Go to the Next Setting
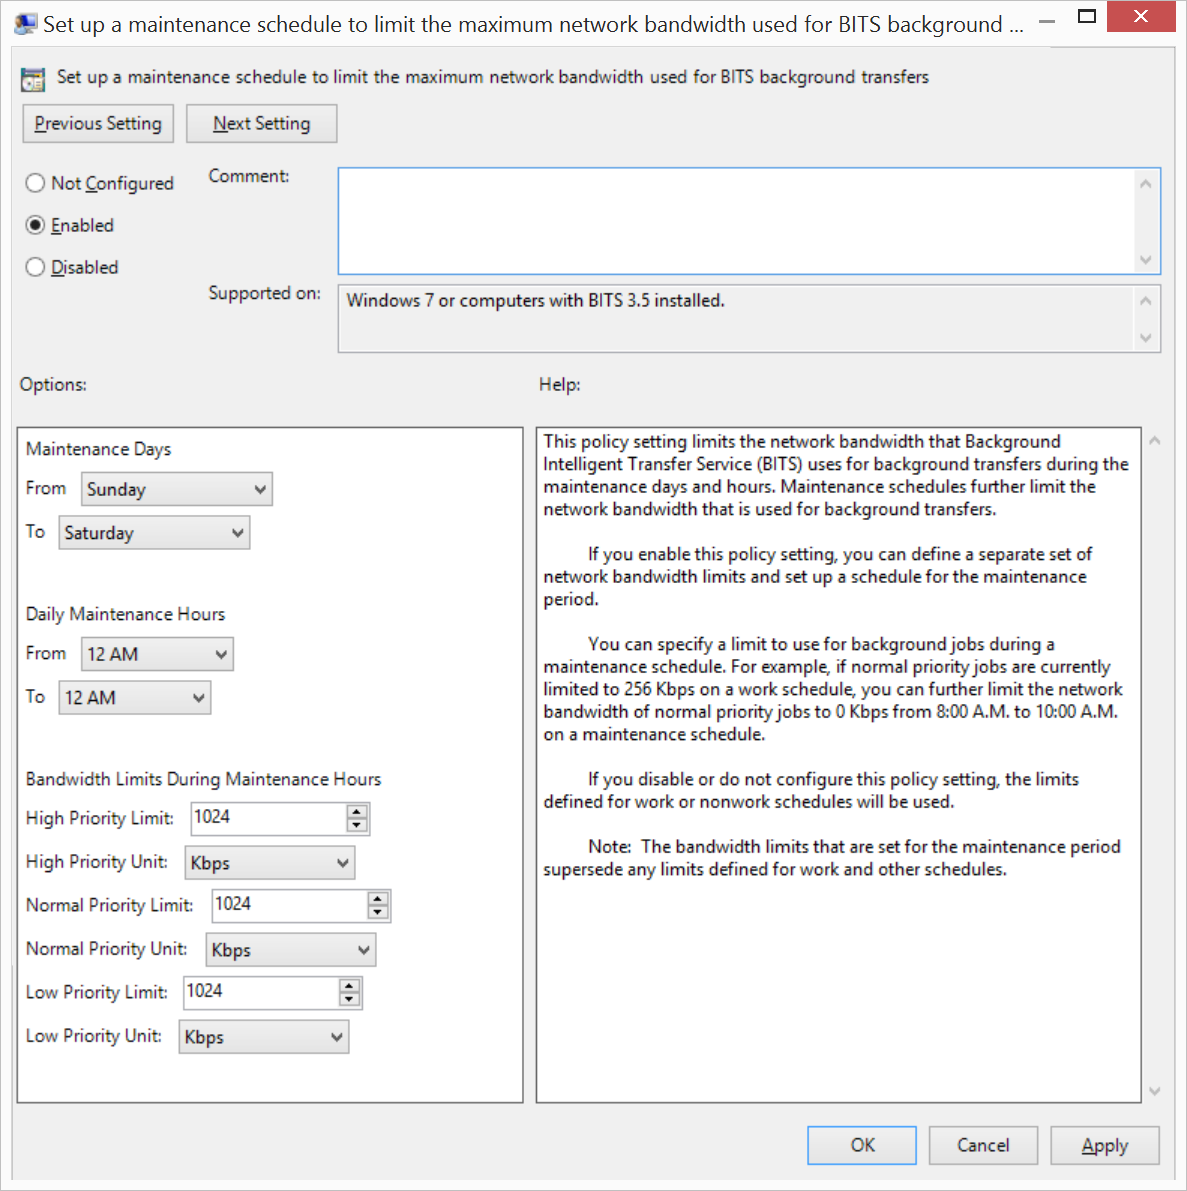 tap(261, 124)
